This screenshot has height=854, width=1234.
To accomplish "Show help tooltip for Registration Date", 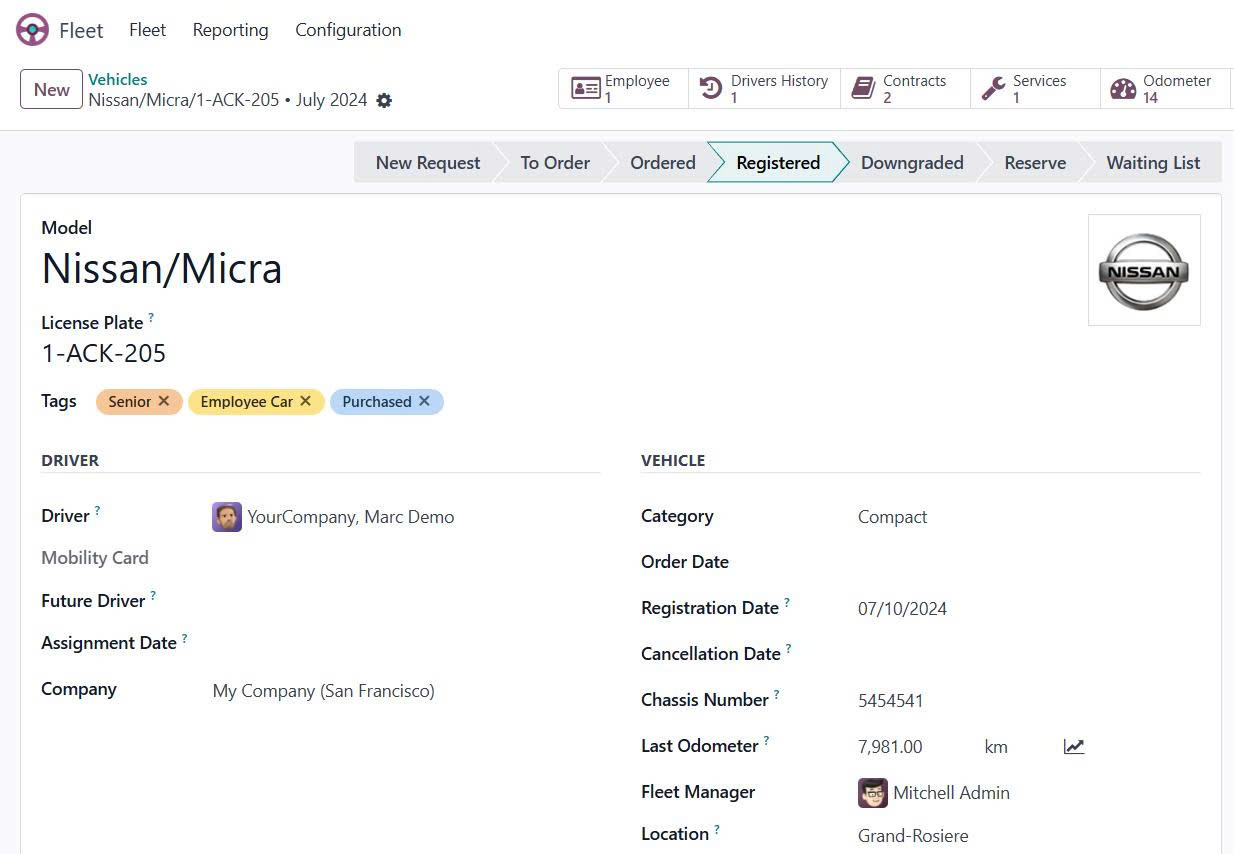I will click(x=786, y=602).
